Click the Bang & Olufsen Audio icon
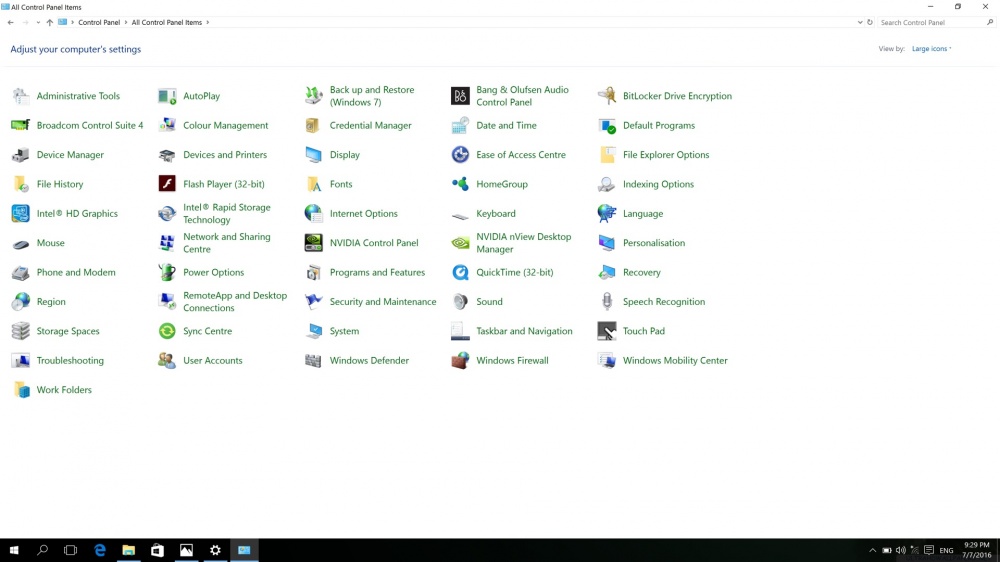 [460, 96]
